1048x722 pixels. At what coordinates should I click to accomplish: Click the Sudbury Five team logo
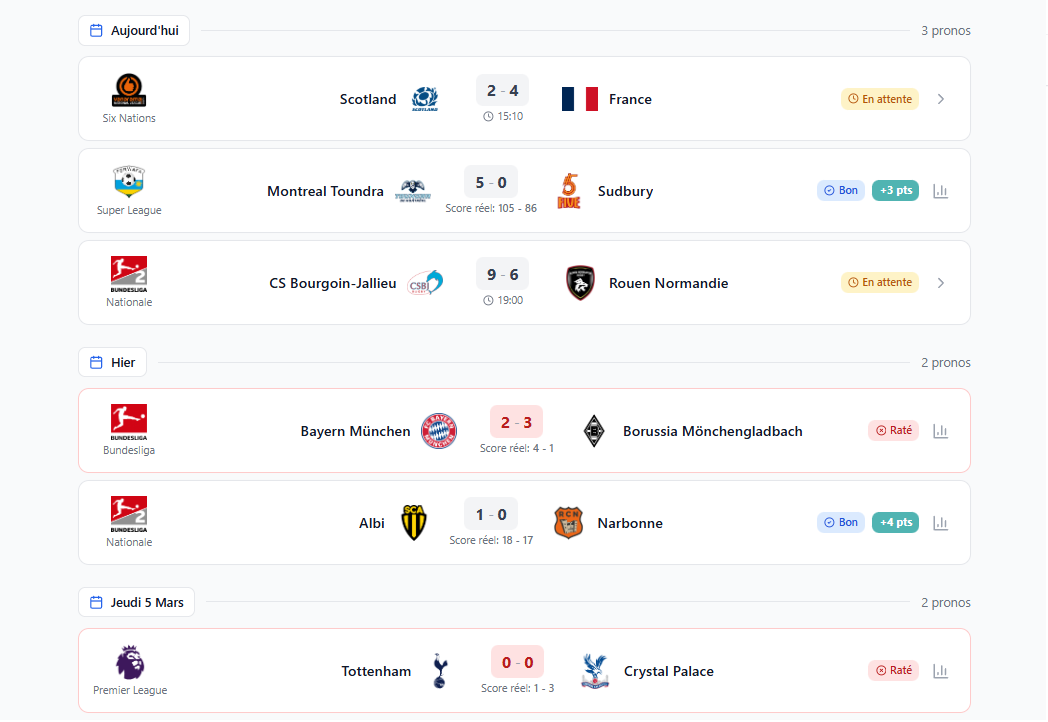tap(569, 191)
